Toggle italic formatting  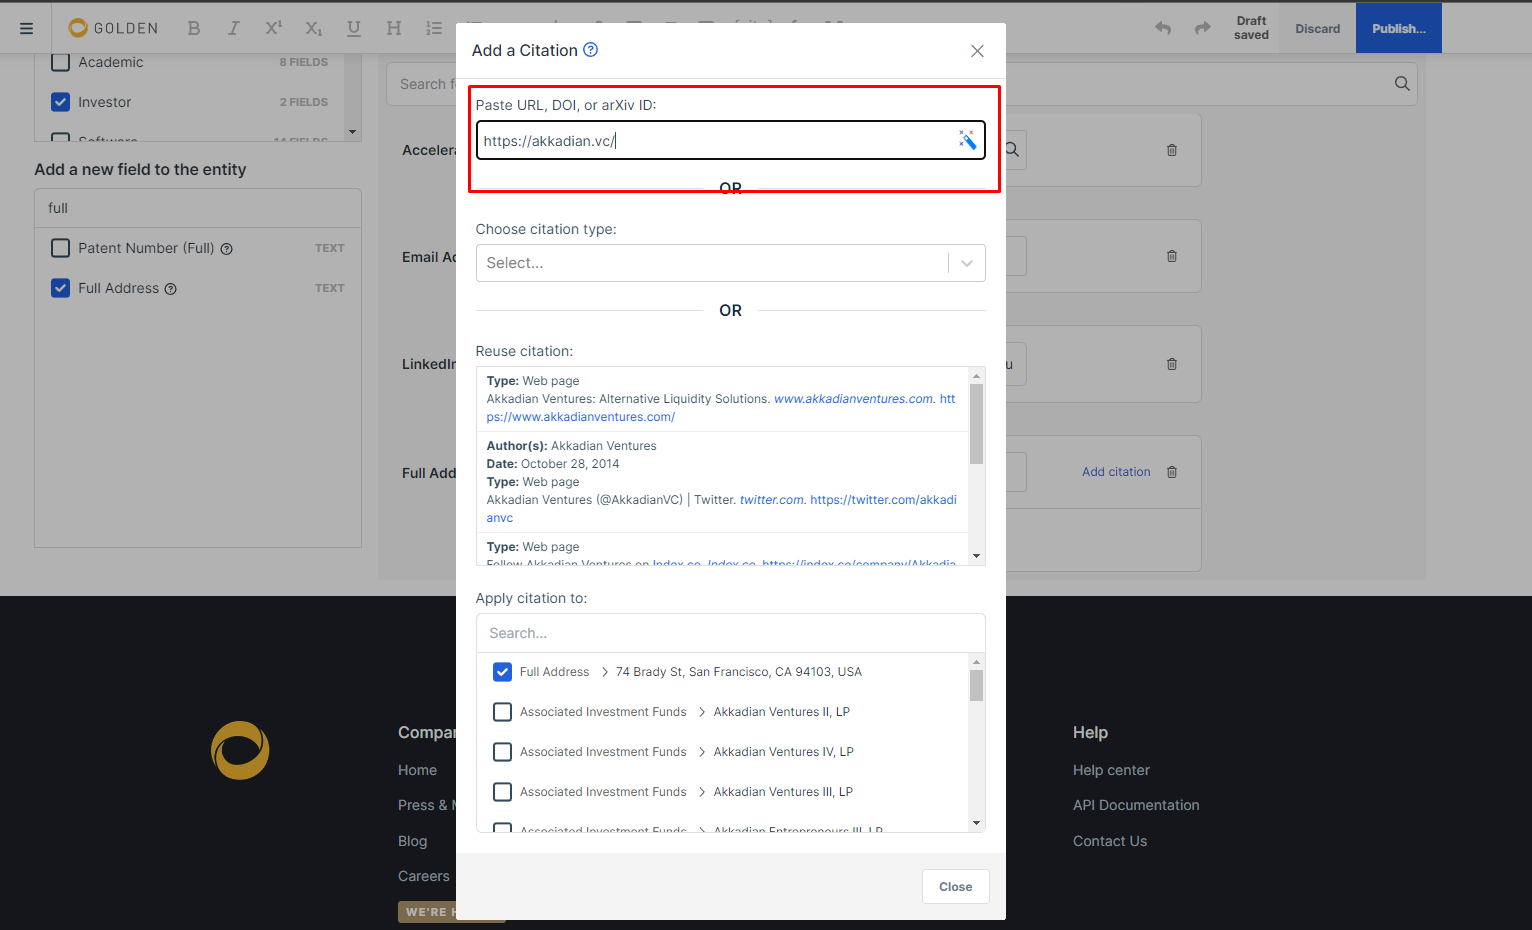pos(233,28)
